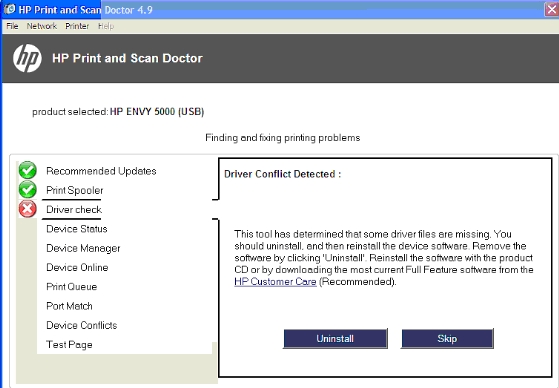Open the Printer menu
The width and height of the screenshot is (559, 388).
77,26
